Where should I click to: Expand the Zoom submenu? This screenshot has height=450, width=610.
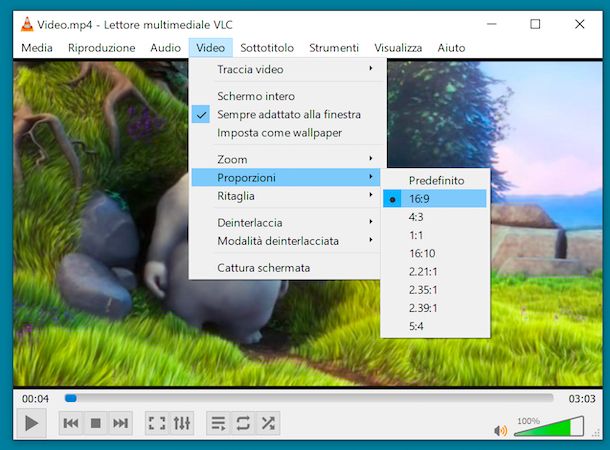(x=285, y=159)
